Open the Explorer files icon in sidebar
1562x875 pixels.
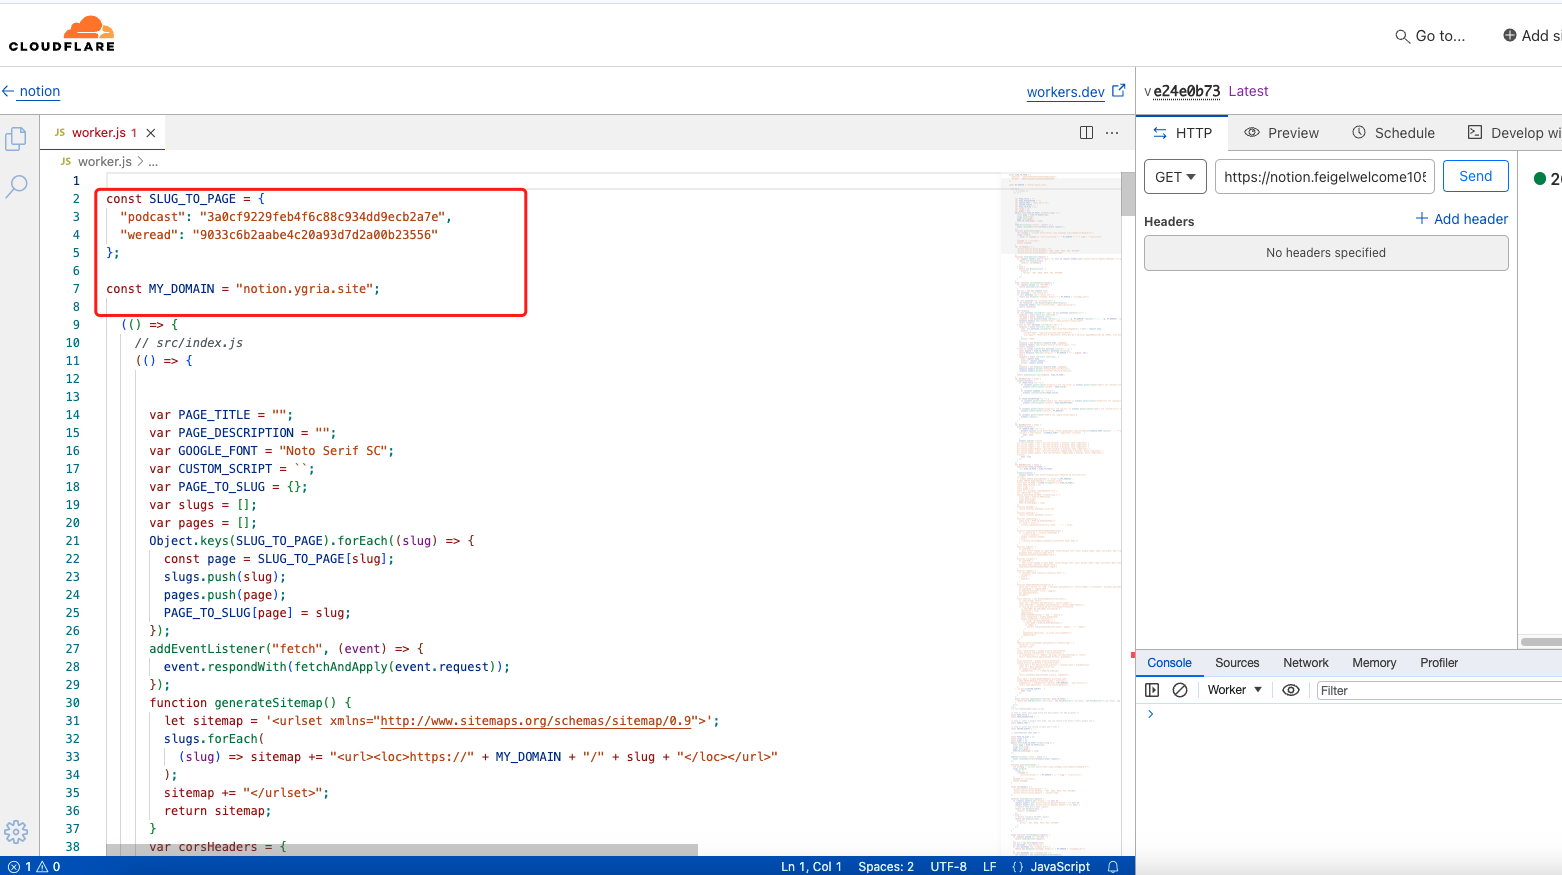tap(16, 139)
